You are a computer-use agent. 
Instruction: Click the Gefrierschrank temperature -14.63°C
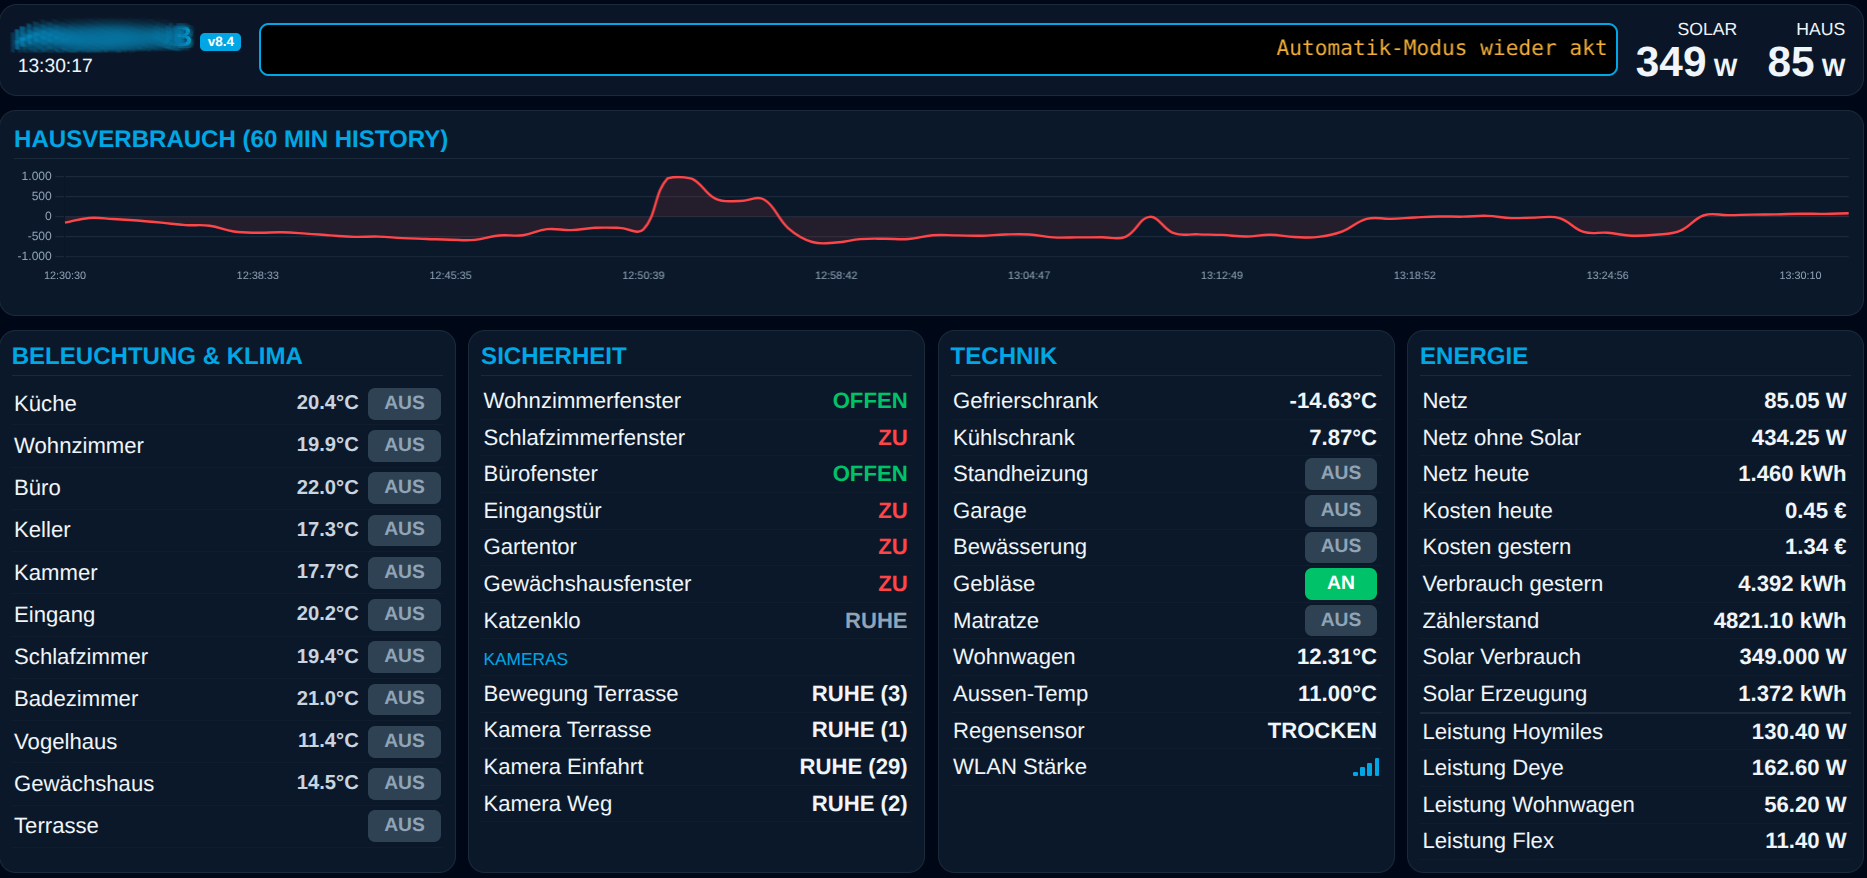tap(1333, 401)
